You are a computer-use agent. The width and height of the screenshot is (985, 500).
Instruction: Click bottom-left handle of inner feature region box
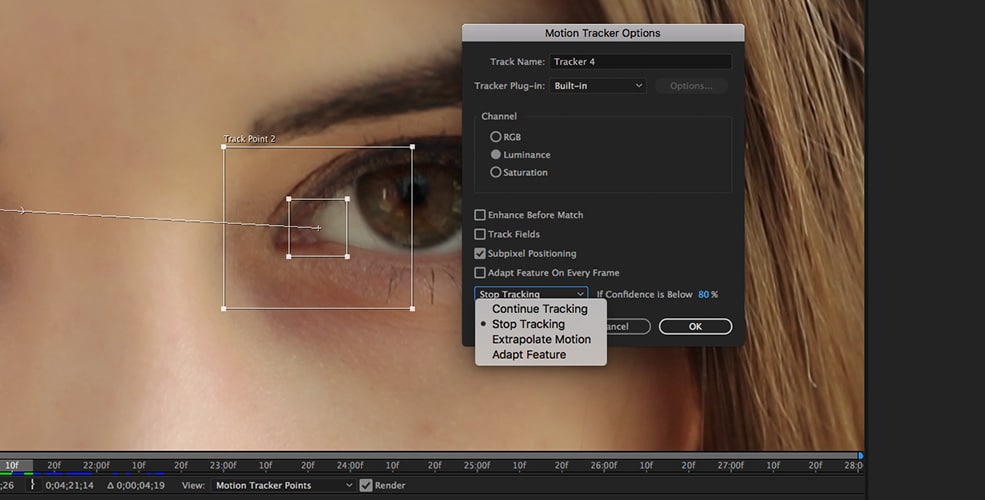coord(289,256)
